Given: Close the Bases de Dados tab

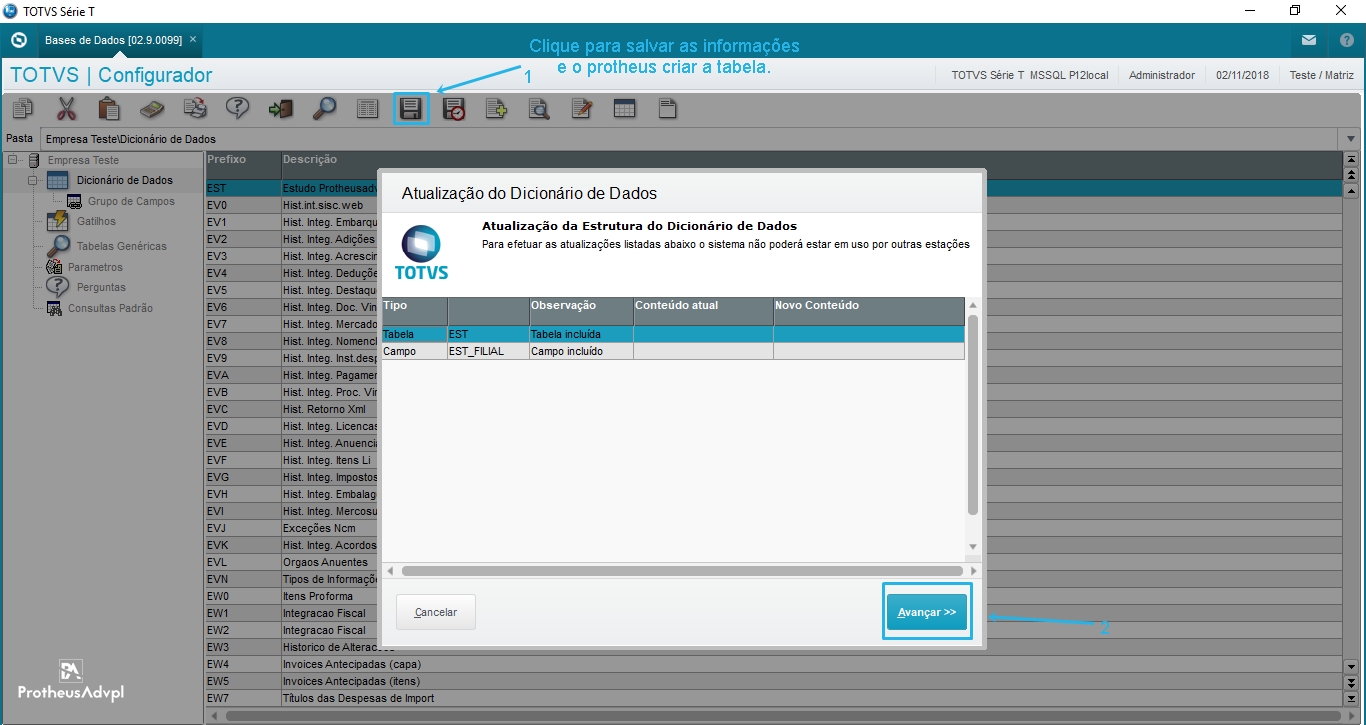Looking at the screenshot, I should 193,40.
